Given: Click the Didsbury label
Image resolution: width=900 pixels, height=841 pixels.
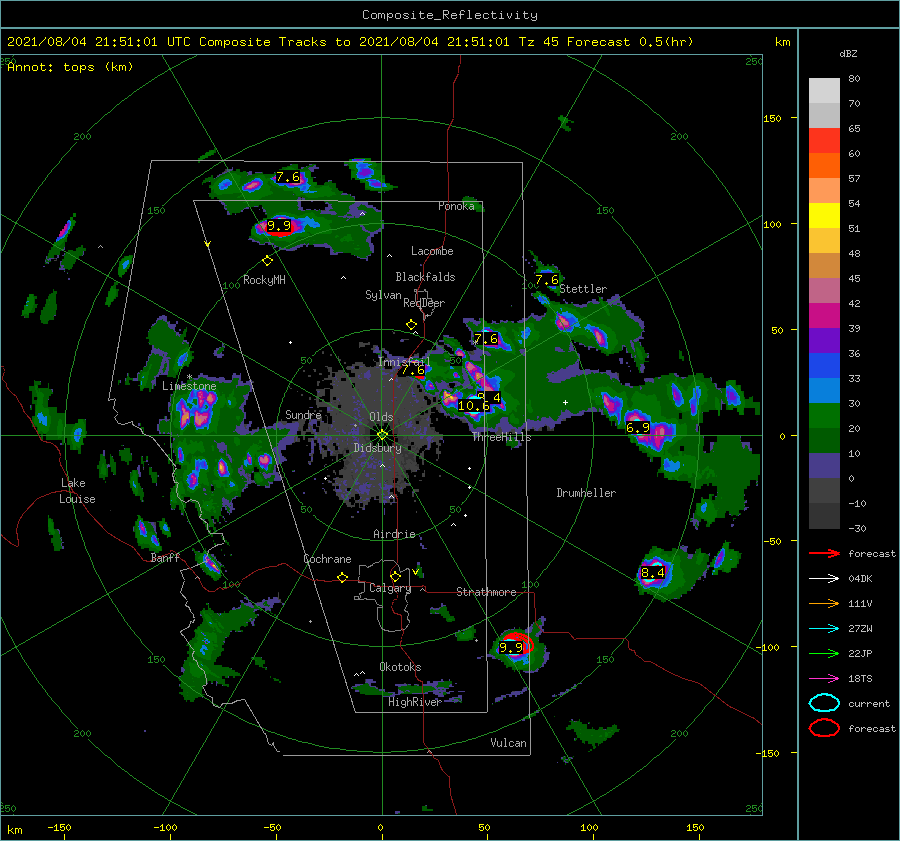Looking at the screenshot, I should coord(378,448).
